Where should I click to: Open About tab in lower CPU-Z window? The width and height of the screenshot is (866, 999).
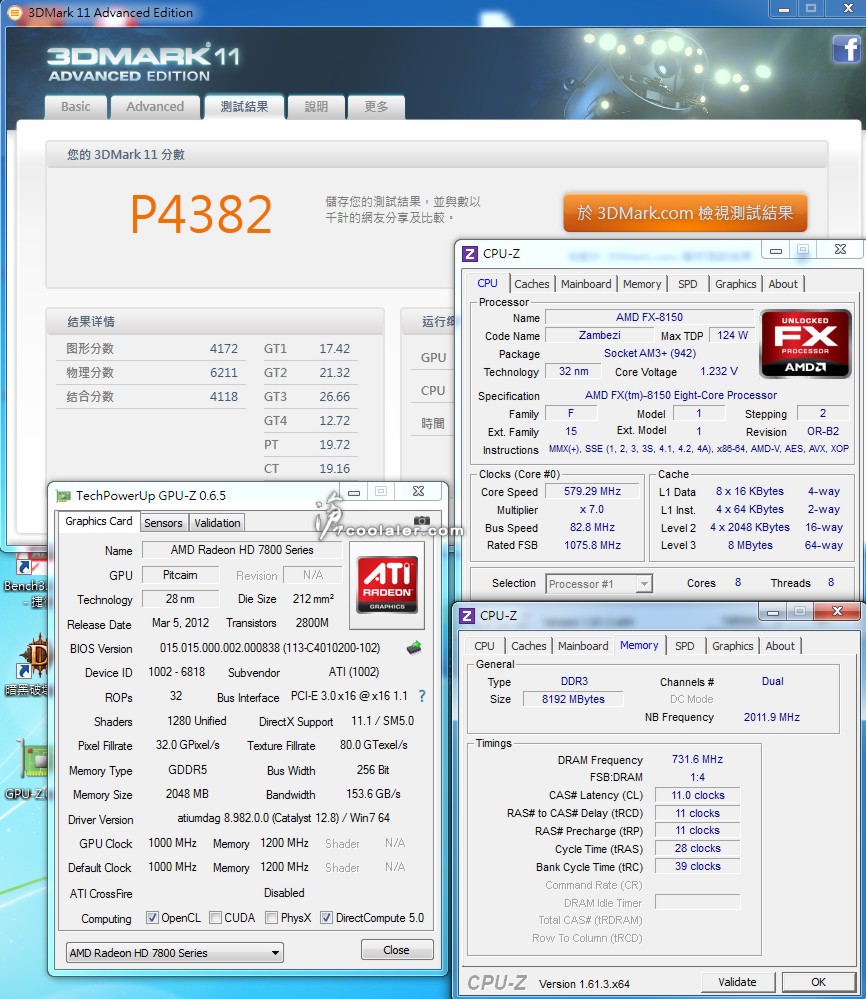click(780, 646)
